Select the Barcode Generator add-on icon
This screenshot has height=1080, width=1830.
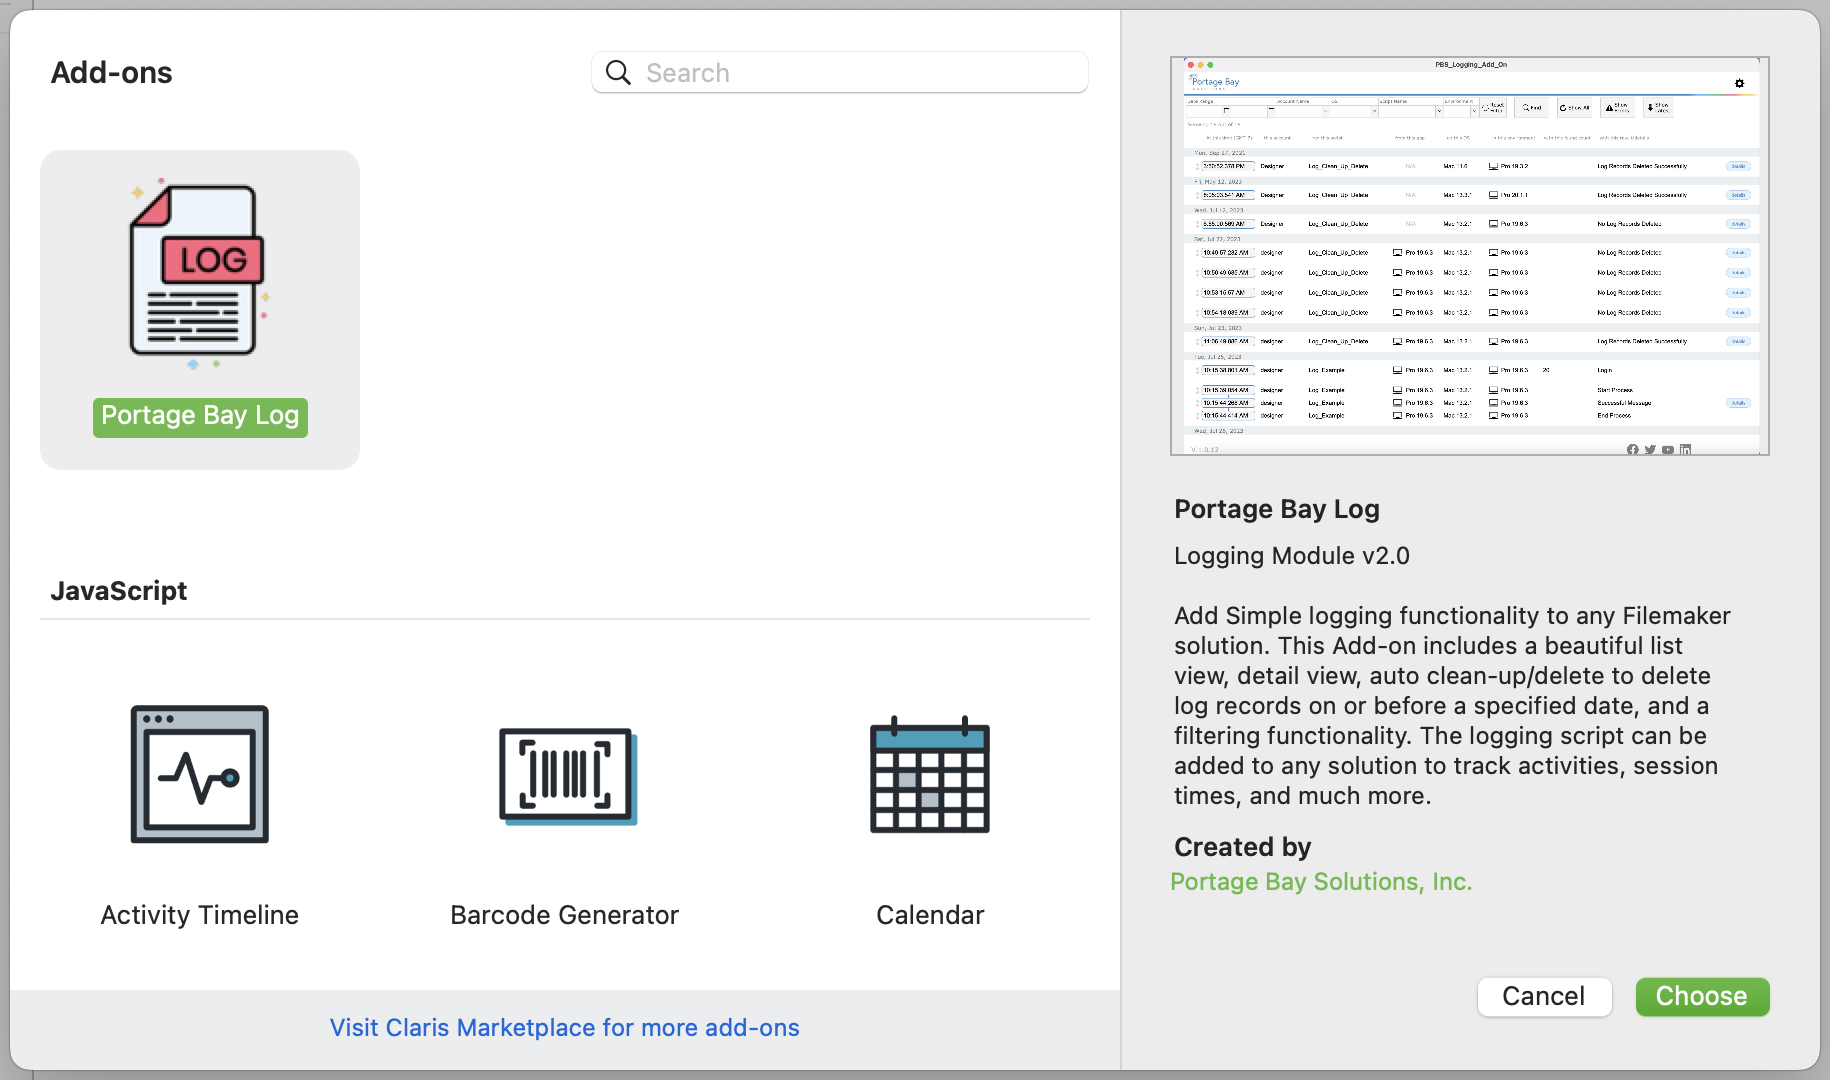point(568,776)
